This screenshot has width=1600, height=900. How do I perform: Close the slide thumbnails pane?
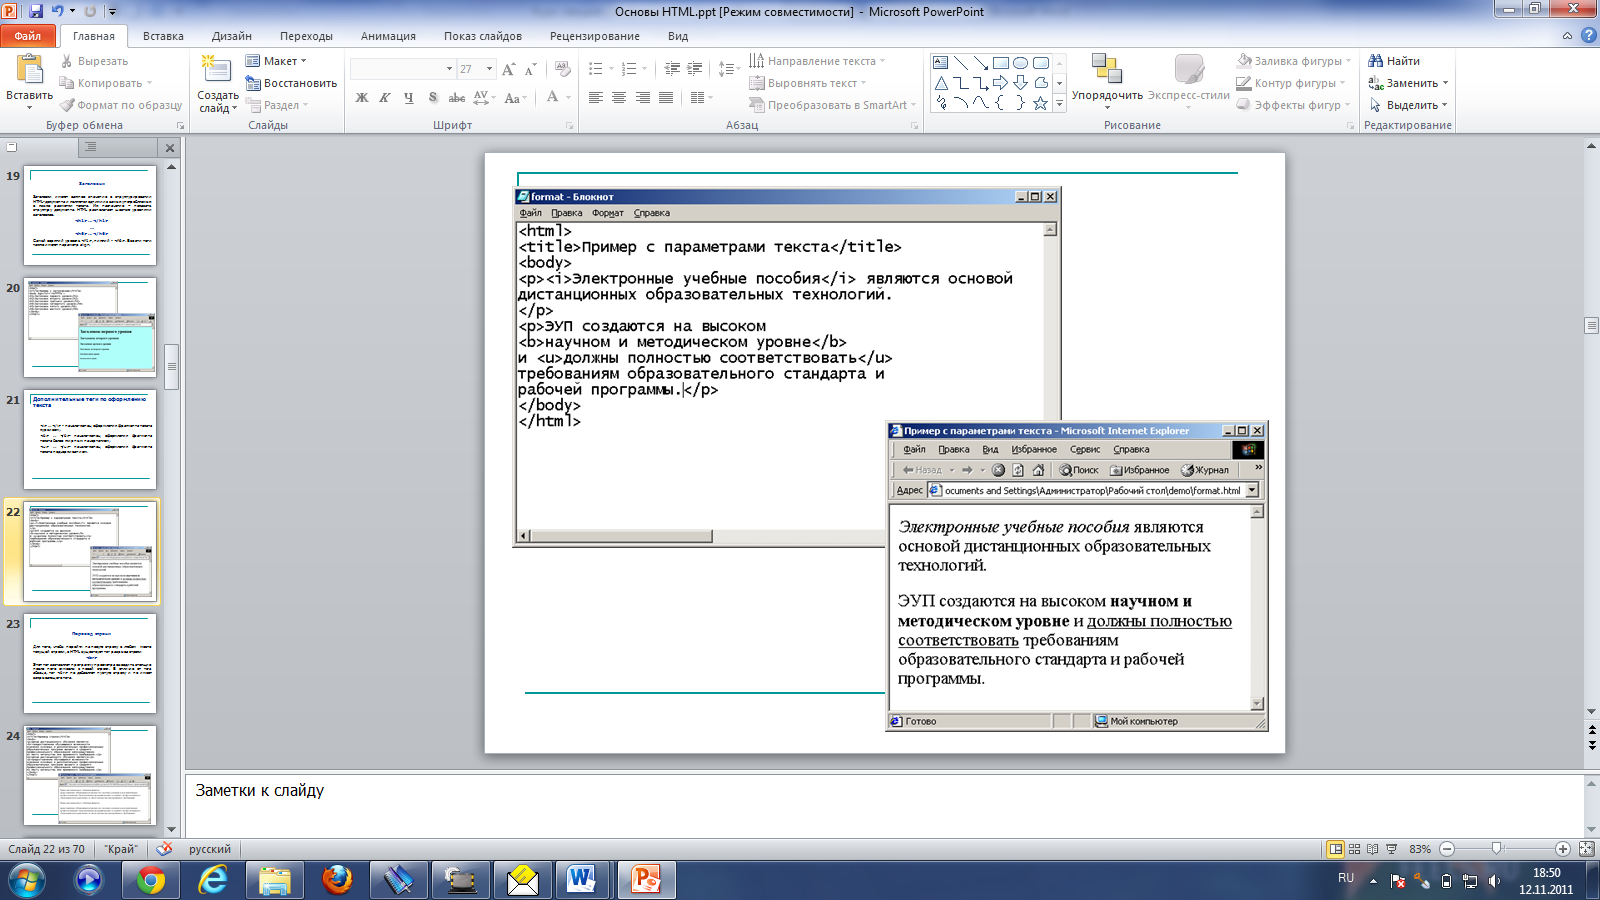[170, 148]
